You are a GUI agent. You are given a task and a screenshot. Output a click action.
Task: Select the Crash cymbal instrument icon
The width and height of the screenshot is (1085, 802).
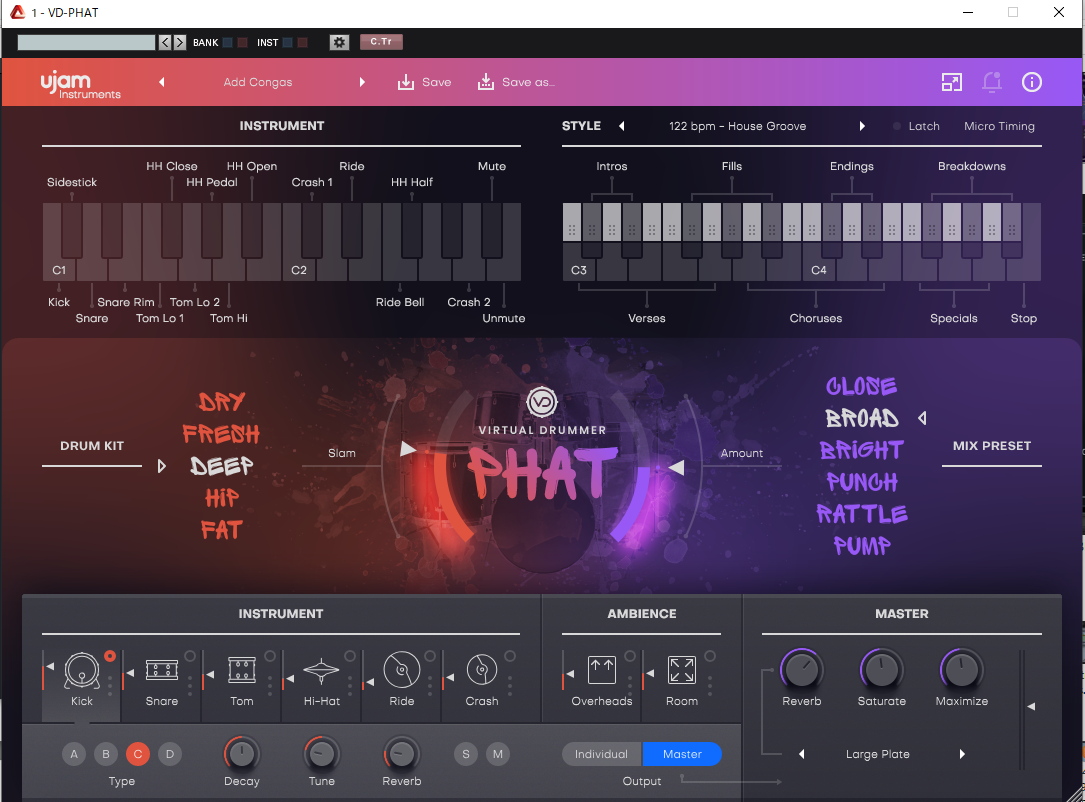(x=482, y=671)
